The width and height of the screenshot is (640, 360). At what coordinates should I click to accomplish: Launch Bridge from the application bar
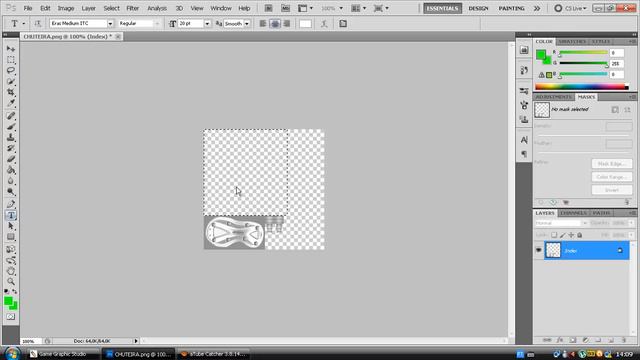tap(268, 8)
